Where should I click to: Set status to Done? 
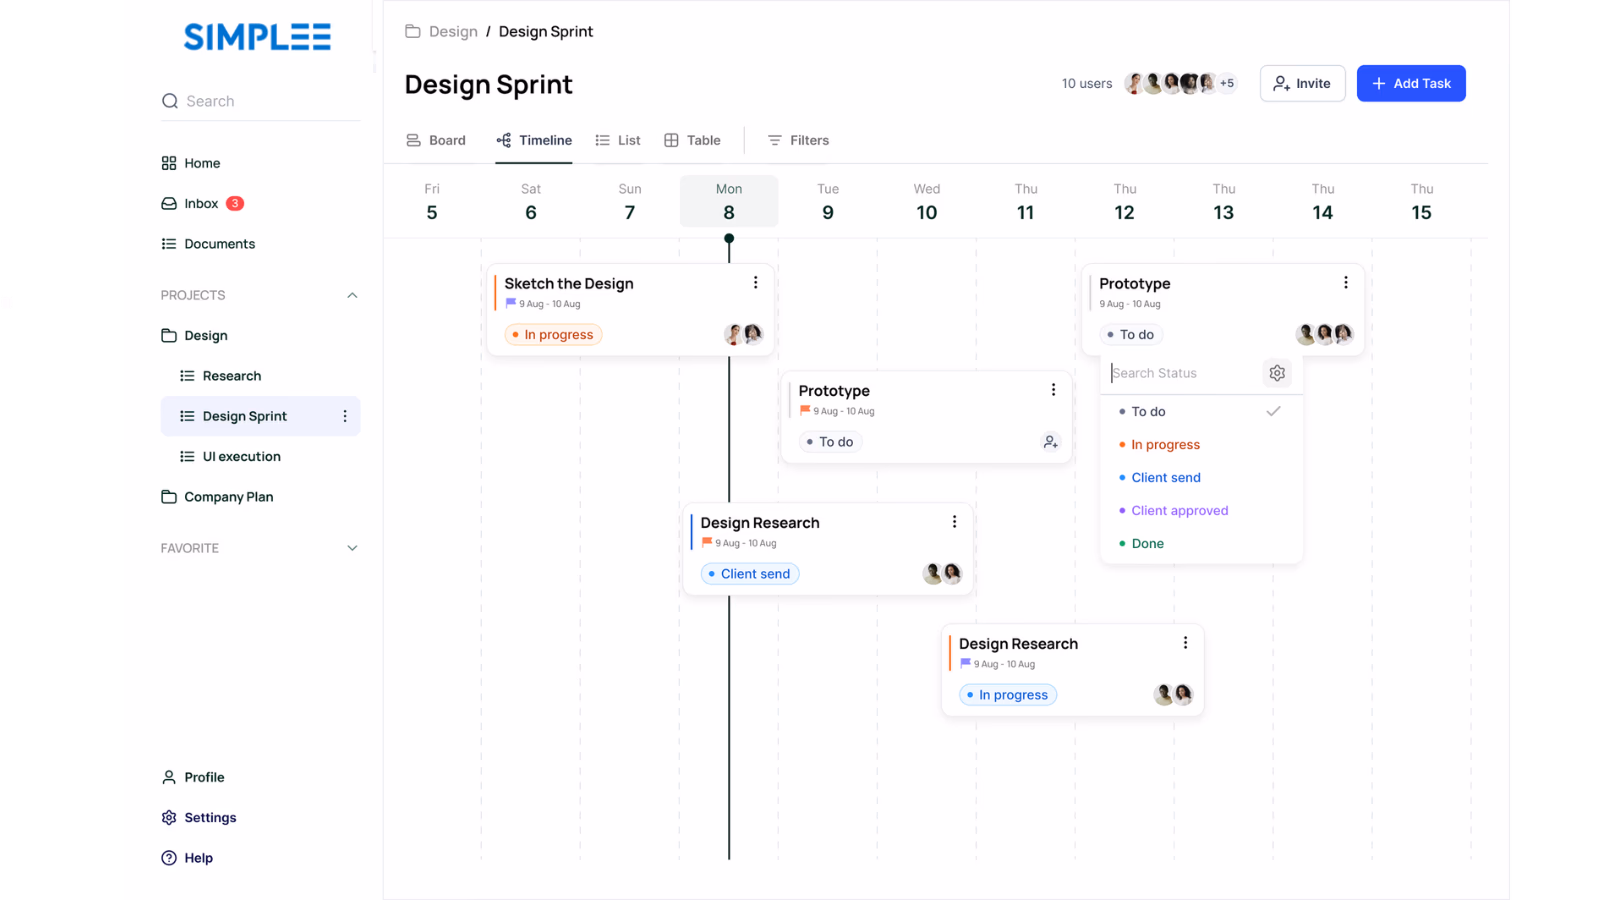pos(1147,544)
